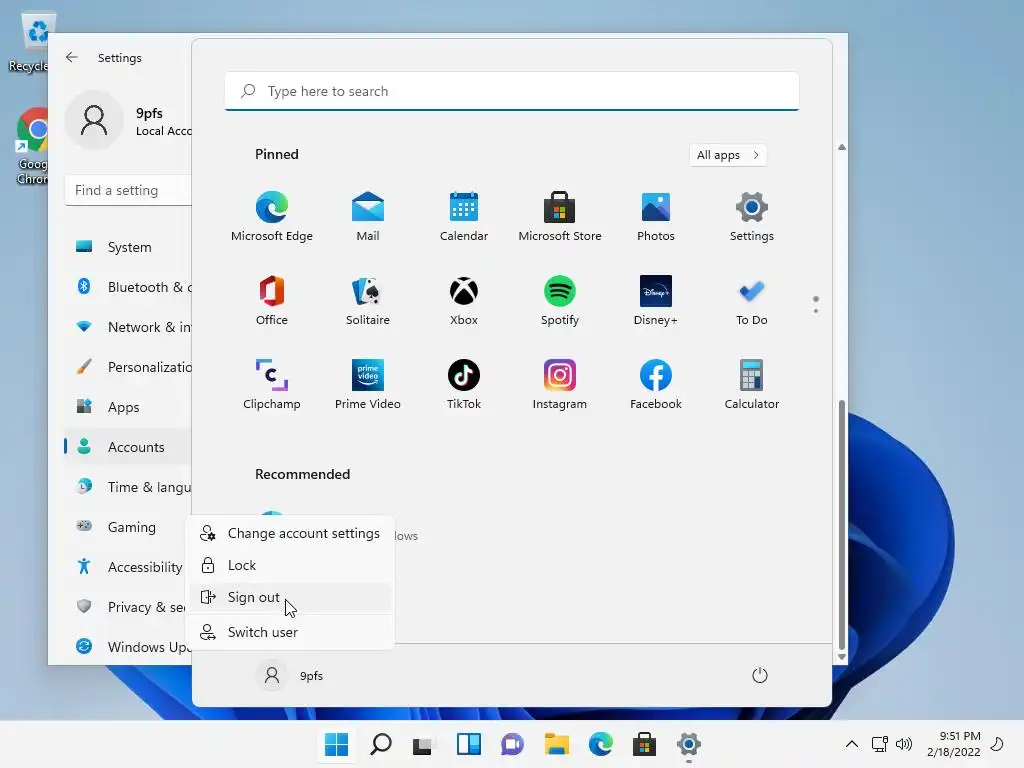This screenshot has height=768, width=1024.
Task: Click the Google Chrome desktop shortcut
Action: [32, 146]
